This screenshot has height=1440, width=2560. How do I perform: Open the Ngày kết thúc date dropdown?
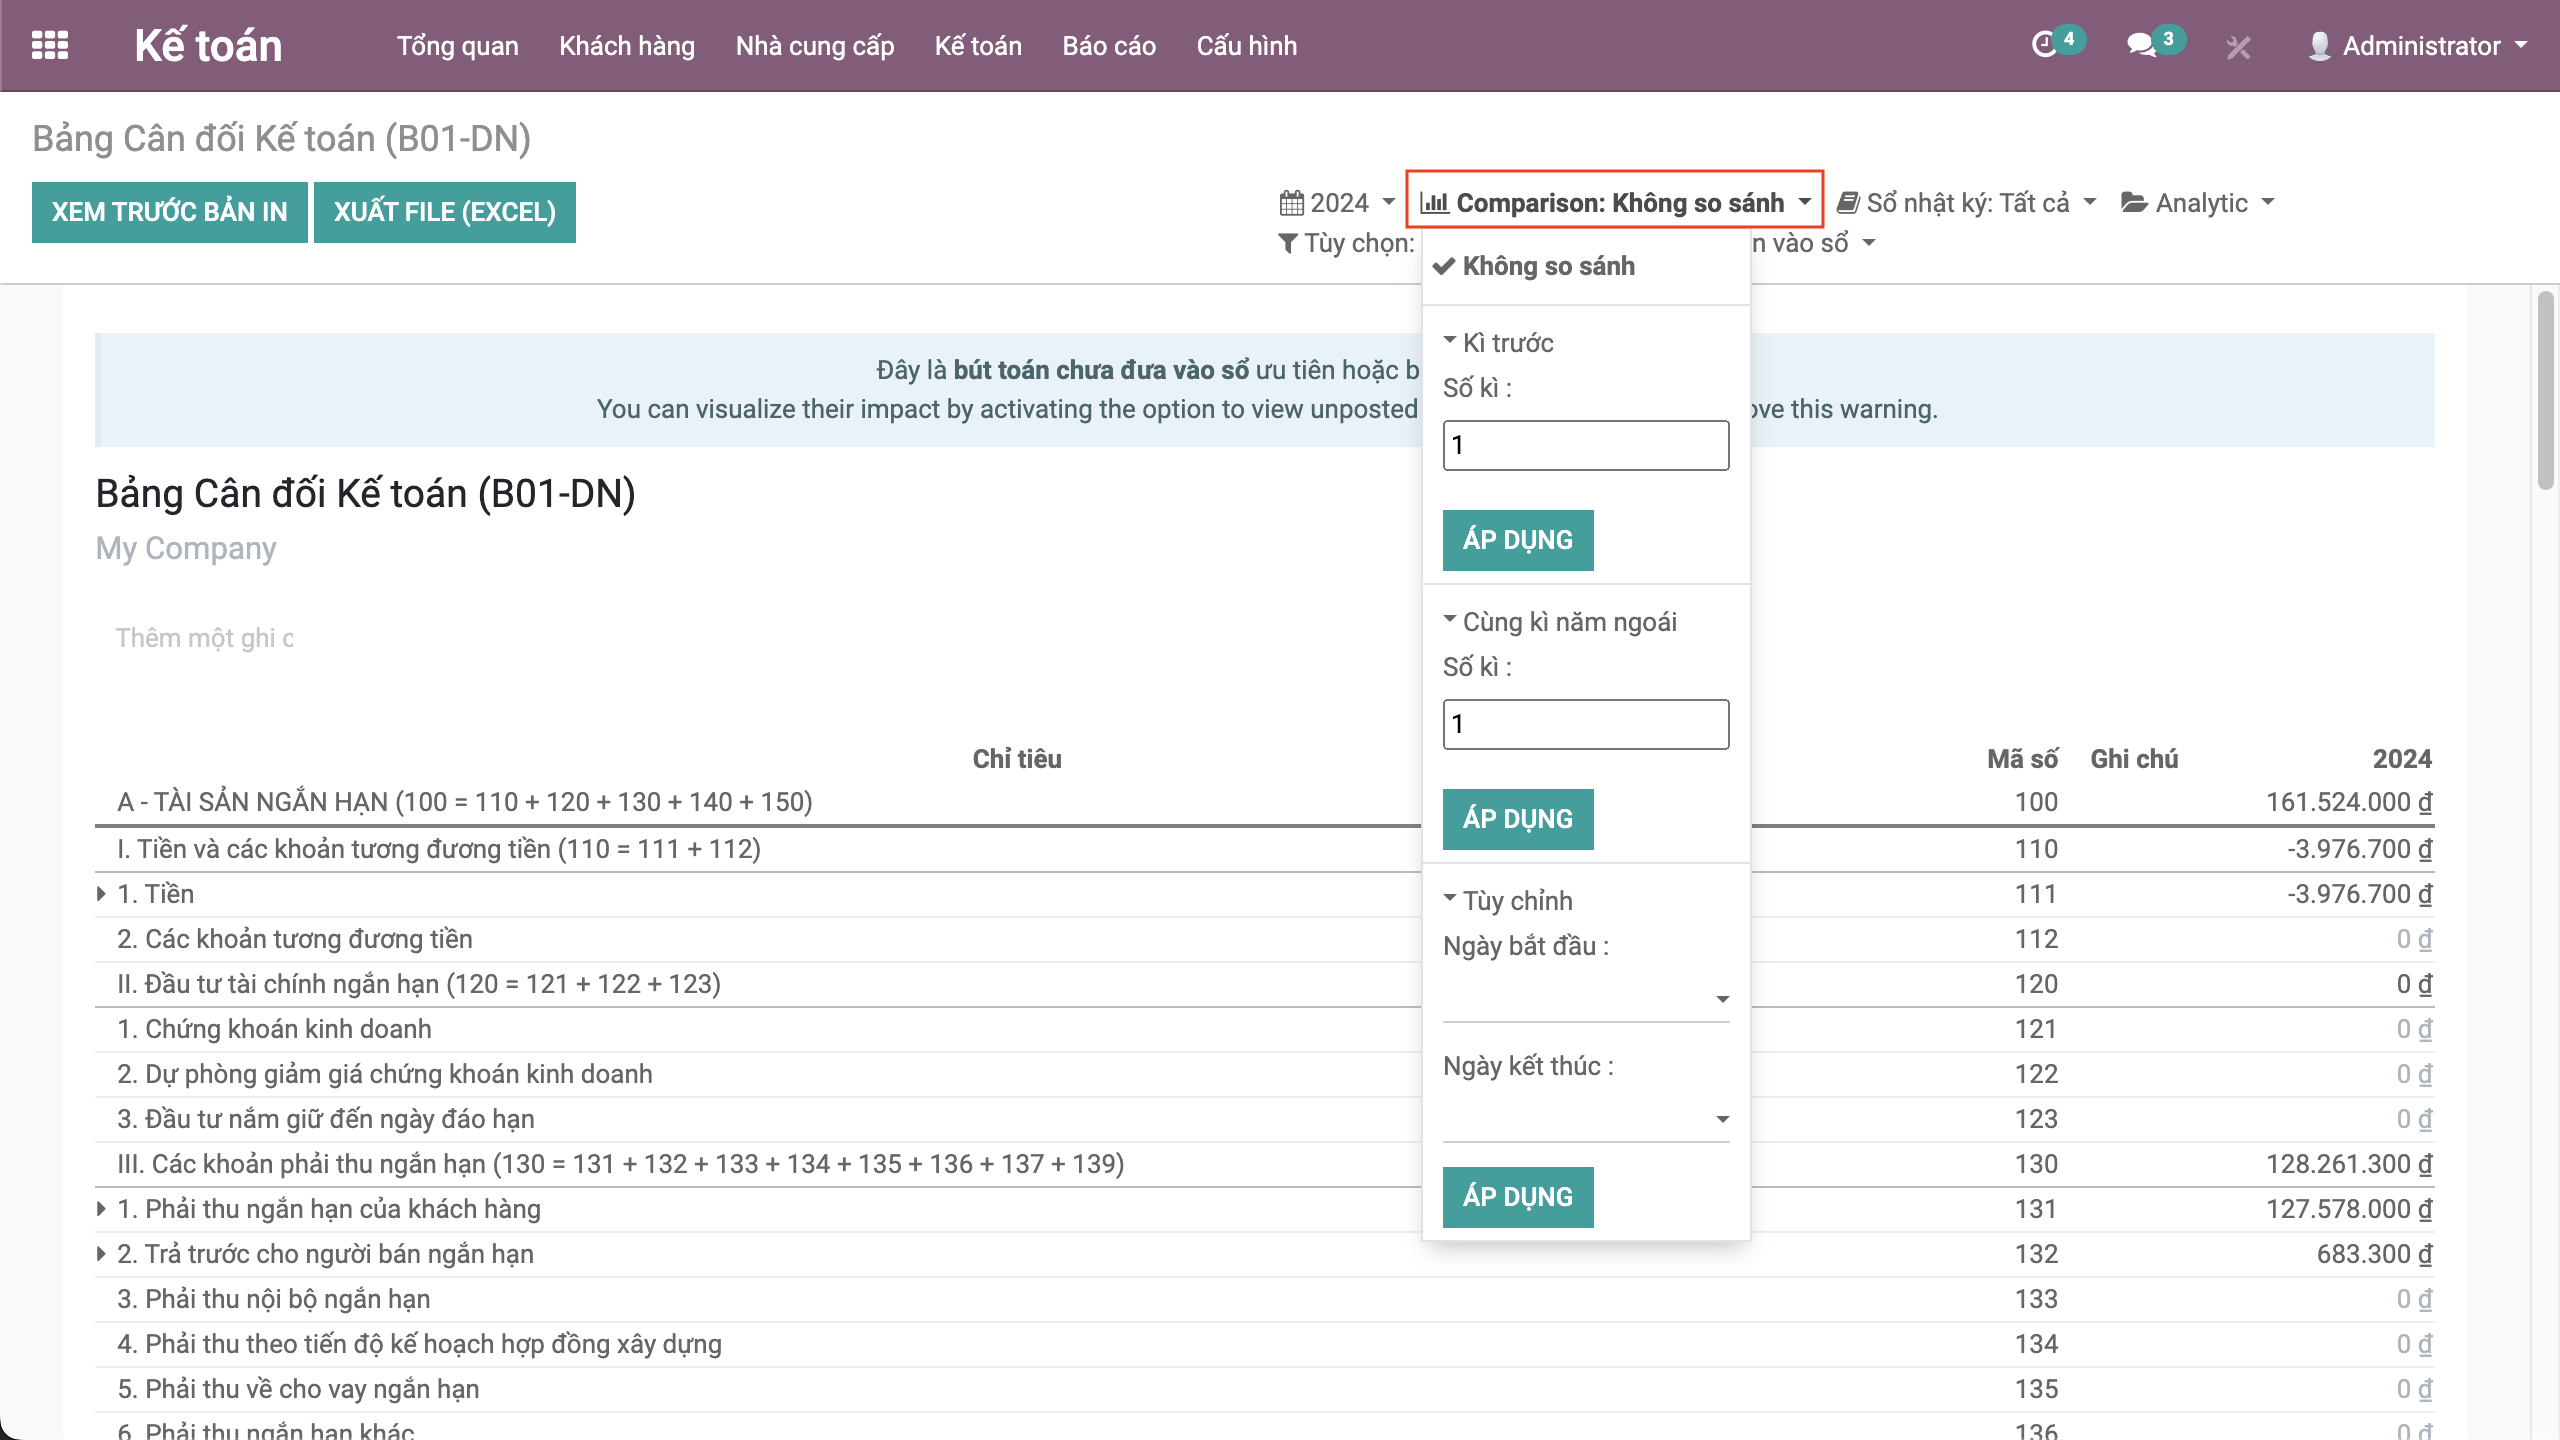1586,1119
